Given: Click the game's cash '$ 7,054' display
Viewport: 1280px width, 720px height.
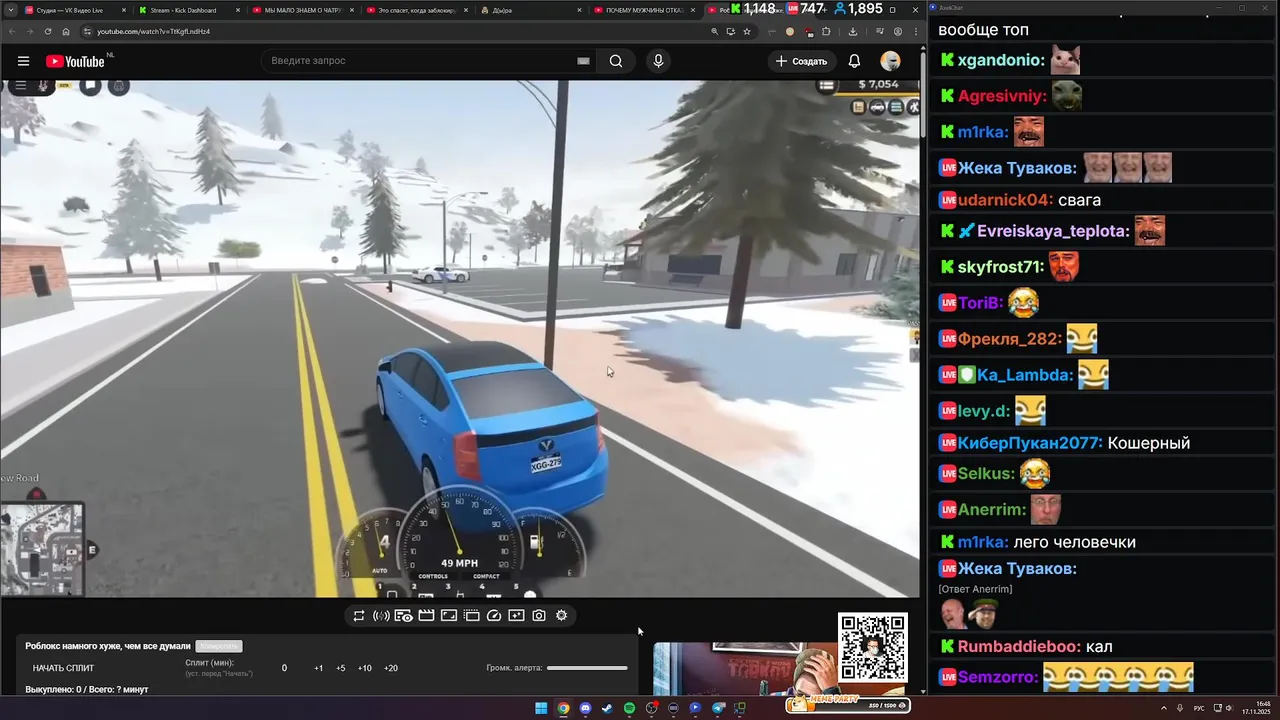Looking at the screenshot, I should 878,85.
